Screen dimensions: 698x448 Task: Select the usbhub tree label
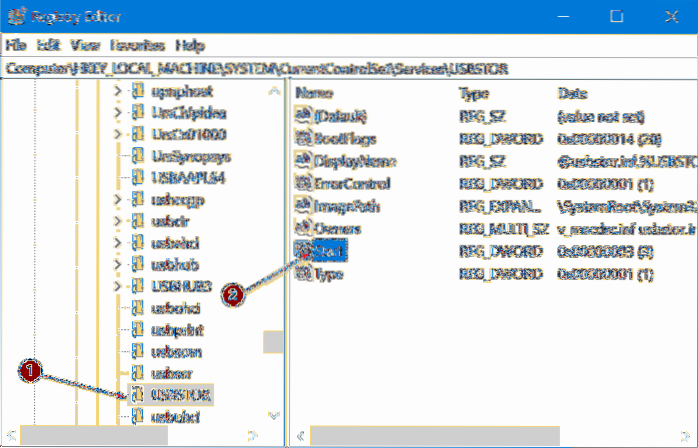[x=174, y=265]
